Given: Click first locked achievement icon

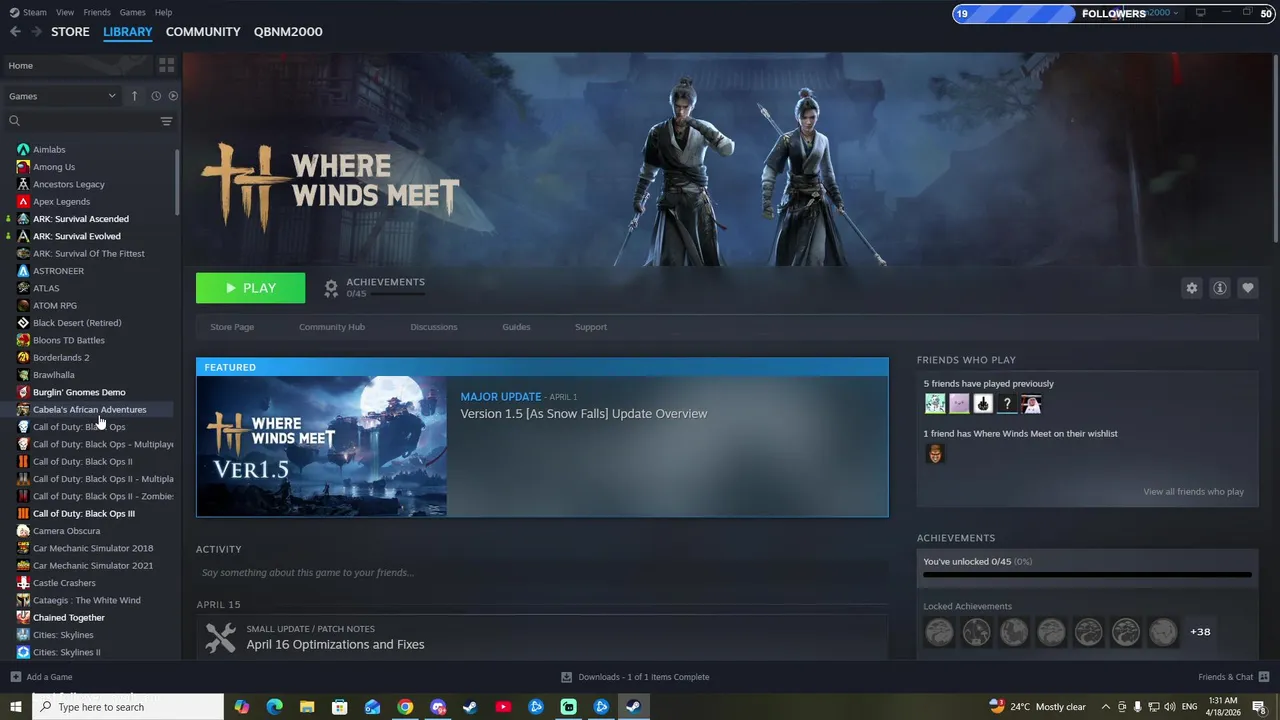Looking at the screenshot, I should click(x=939, y=632).
